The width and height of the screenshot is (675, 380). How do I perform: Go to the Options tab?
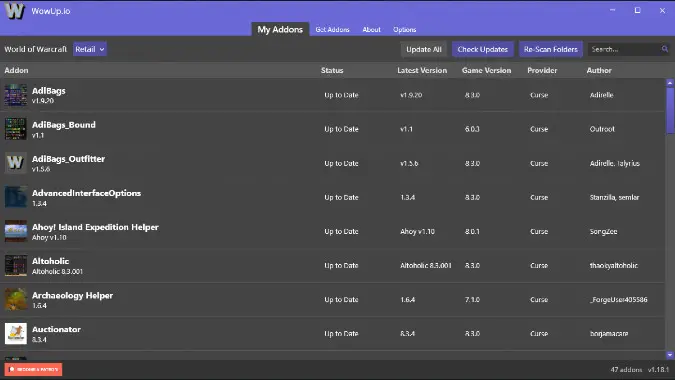[x=404, y=30]
